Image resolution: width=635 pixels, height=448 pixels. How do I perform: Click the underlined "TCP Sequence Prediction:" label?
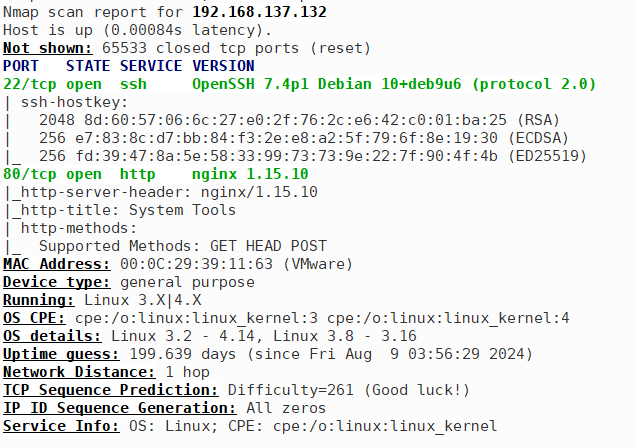point(110,390)
